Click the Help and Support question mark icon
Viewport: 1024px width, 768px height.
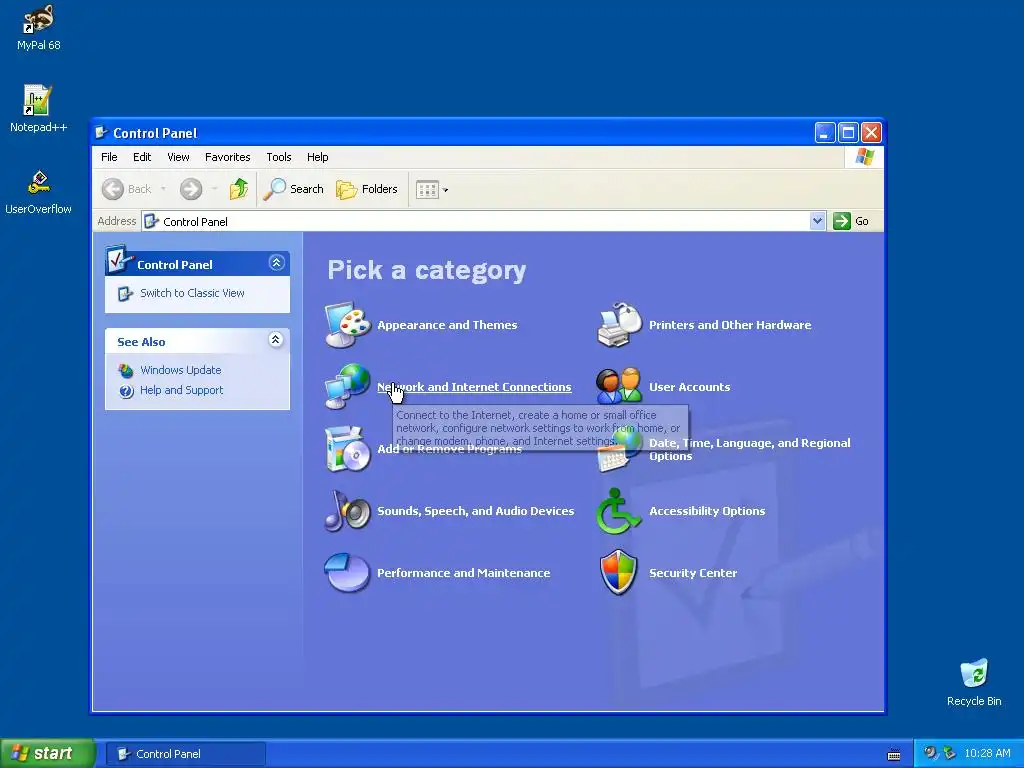pos(126,391)
